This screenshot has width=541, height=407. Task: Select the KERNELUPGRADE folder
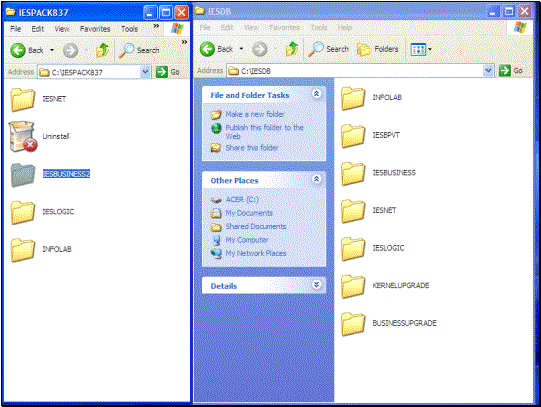[385, 286]
